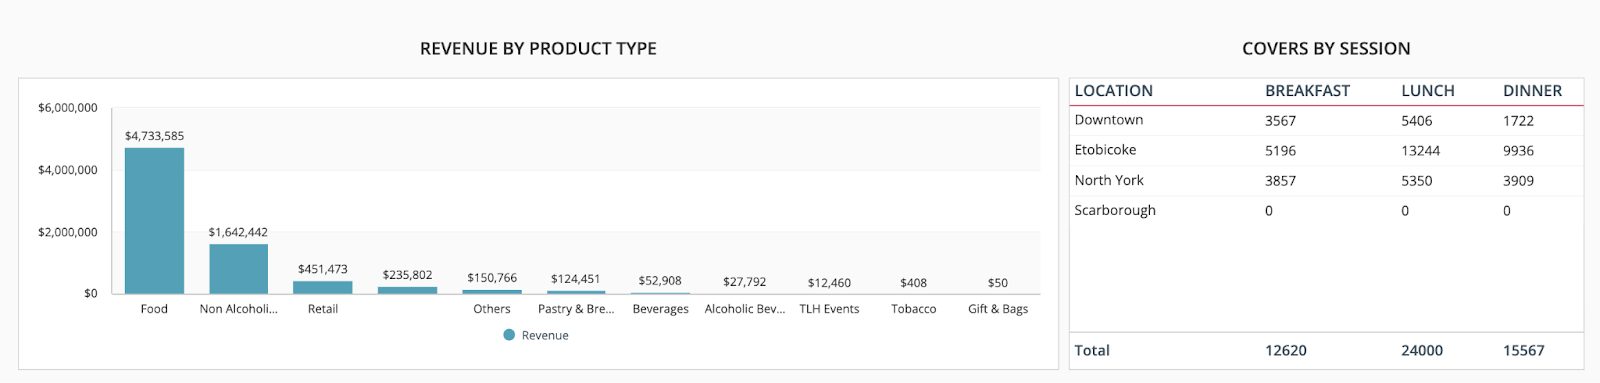Click the $235,802 unlabeled bar
This screenshot has height=383, width=1600.
click(407, 290)
